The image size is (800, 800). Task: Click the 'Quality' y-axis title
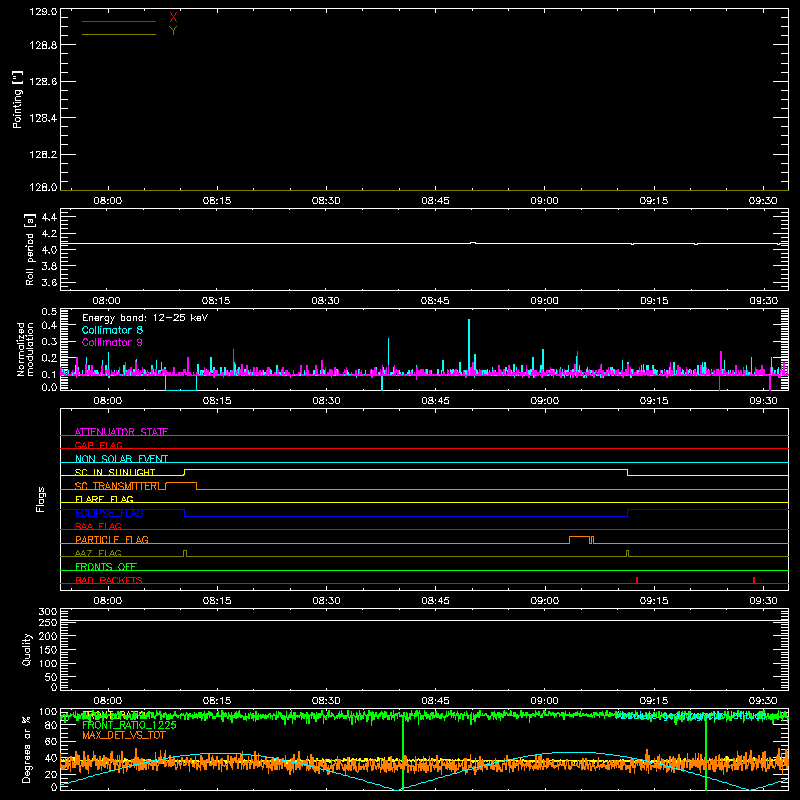(27, 649)
